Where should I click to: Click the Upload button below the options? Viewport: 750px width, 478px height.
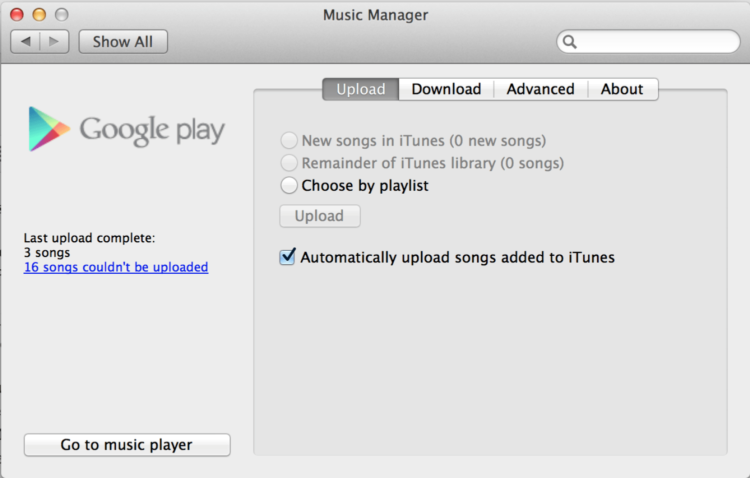[319, 216]
